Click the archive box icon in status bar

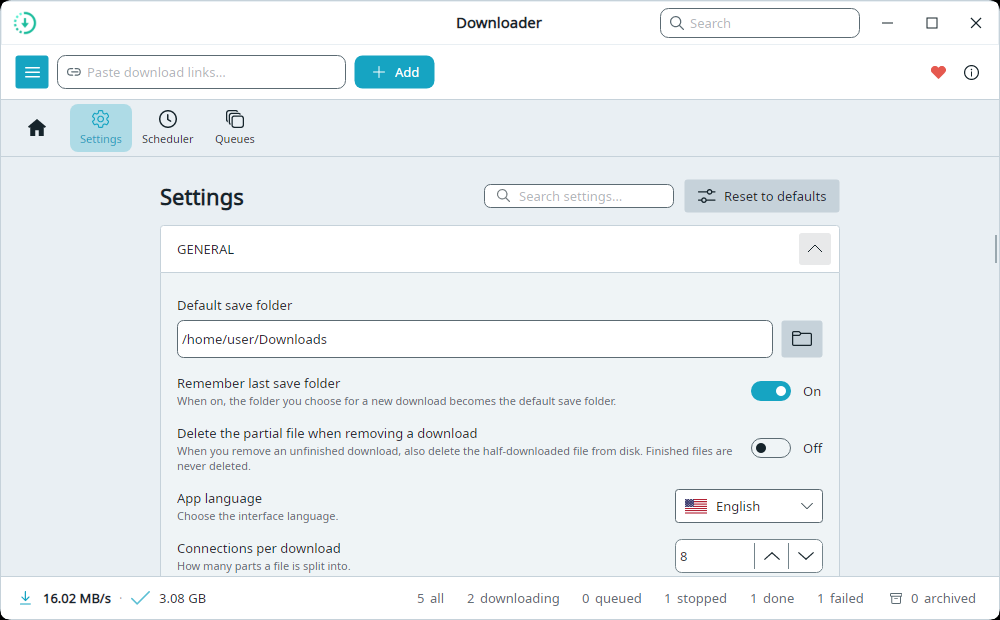pos(896,598)
